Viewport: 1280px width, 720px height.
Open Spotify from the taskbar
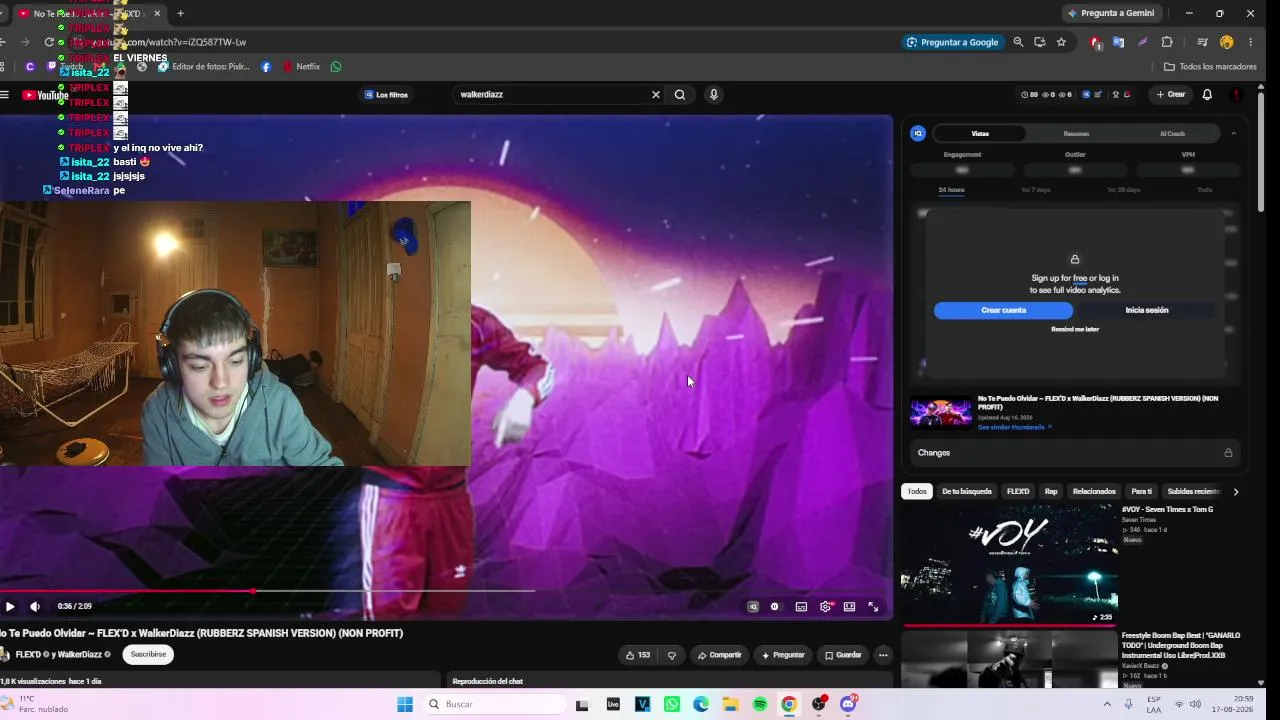tap(760, 704)
